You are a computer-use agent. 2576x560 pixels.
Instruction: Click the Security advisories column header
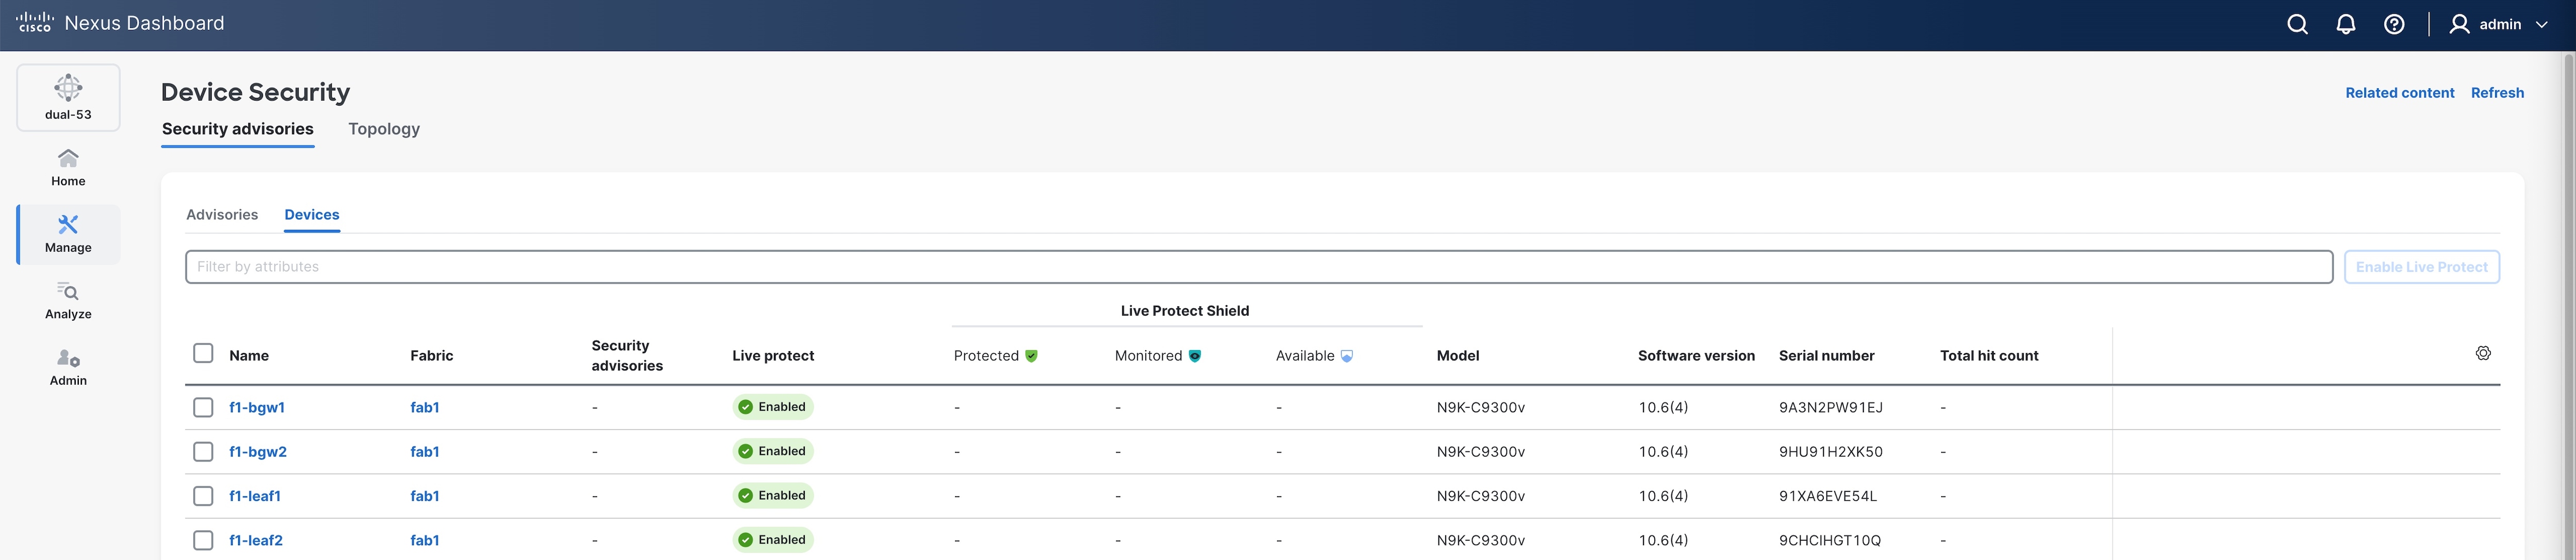pos(627,356)
